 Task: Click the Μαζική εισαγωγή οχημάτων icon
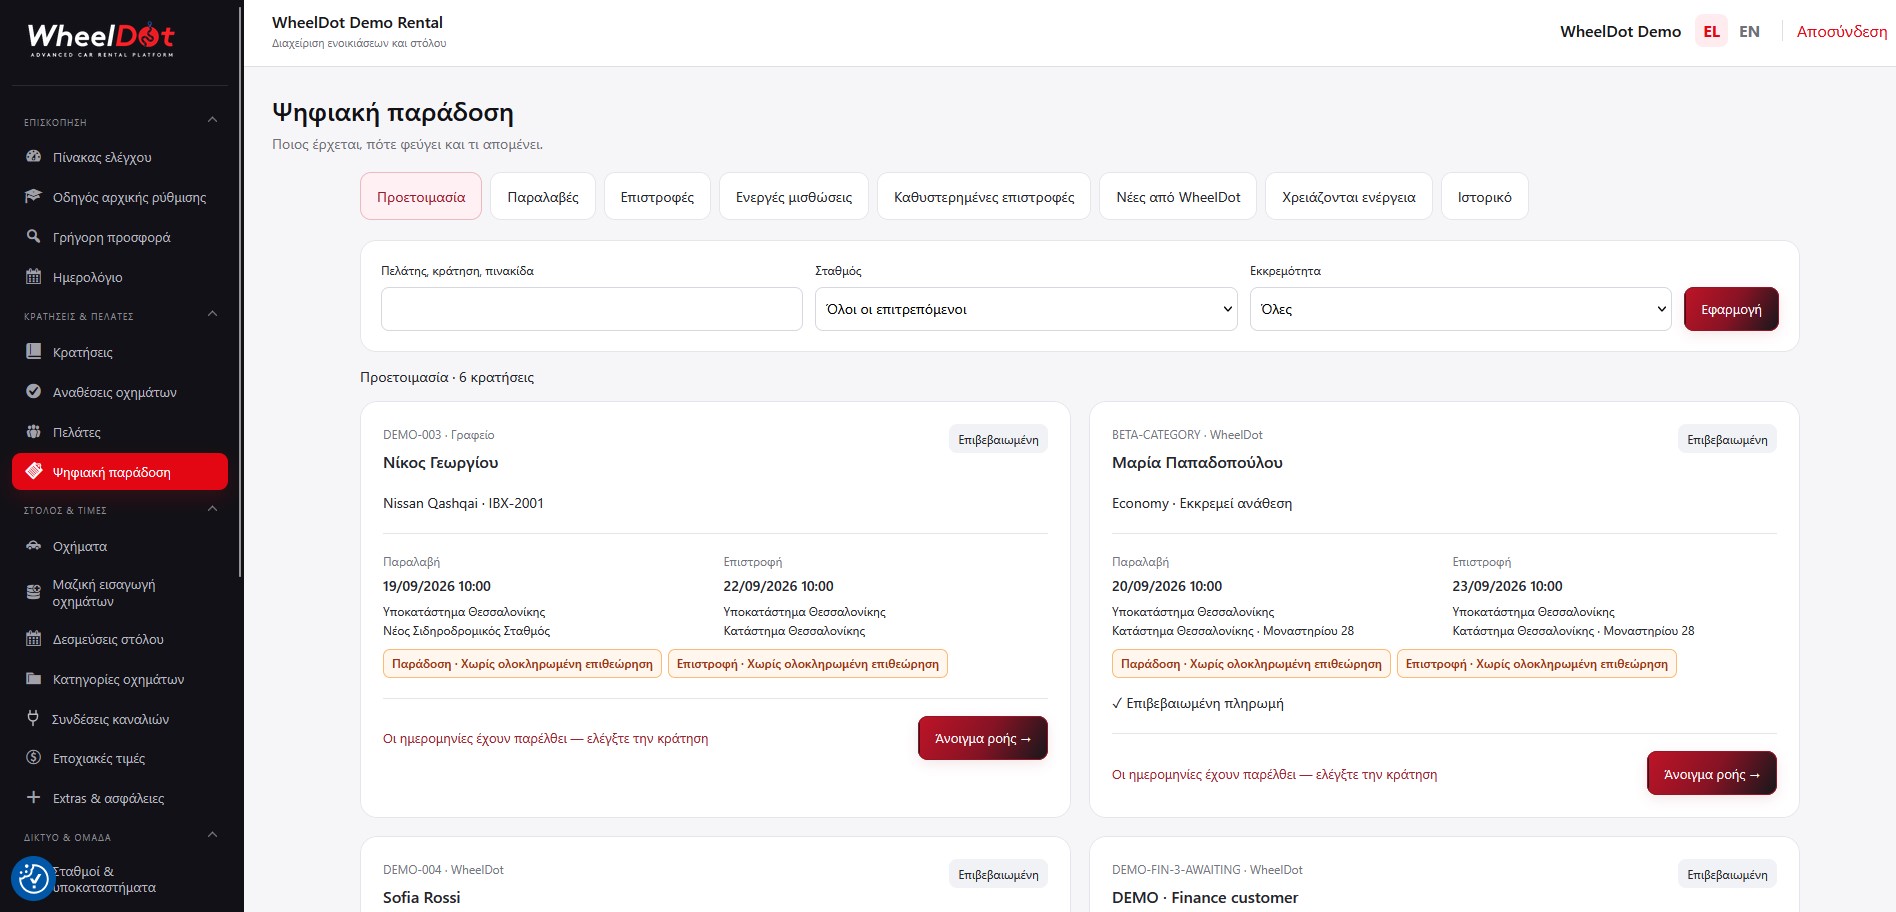pos(33,592)
